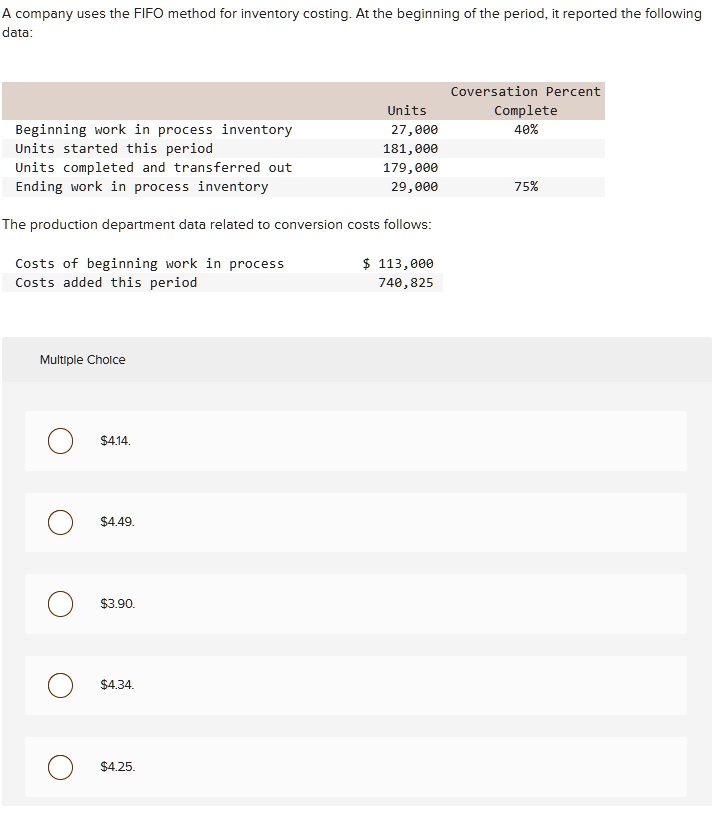Click the Beginning work in process inventory row
Screen dimensions: 717x813
pos(153,129)
